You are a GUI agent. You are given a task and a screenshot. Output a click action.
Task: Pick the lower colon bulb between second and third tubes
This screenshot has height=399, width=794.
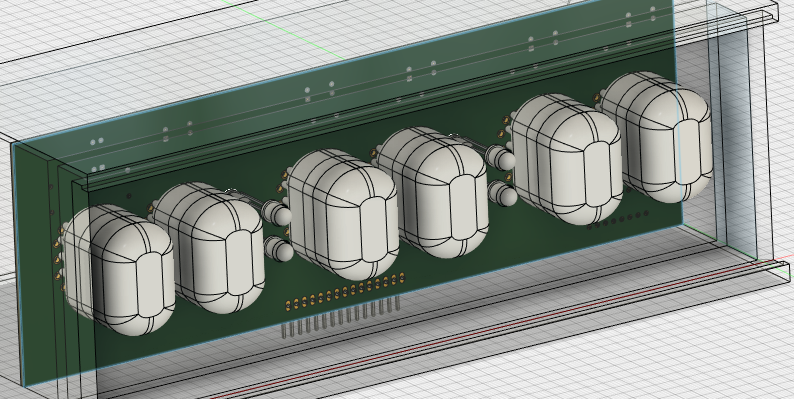(x=279, y=249)
